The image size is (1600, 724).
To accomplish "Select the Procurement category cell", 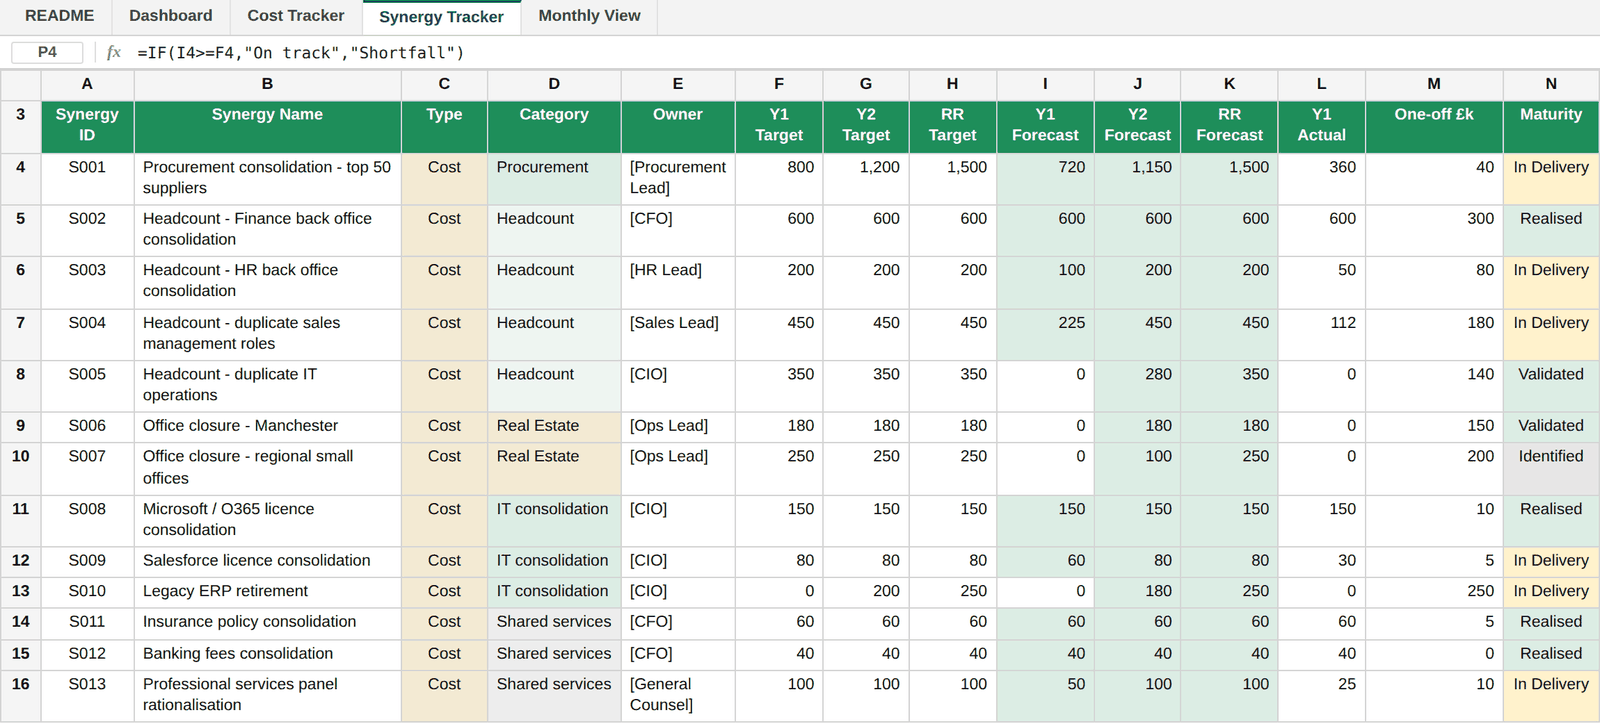I will [554, 179].
